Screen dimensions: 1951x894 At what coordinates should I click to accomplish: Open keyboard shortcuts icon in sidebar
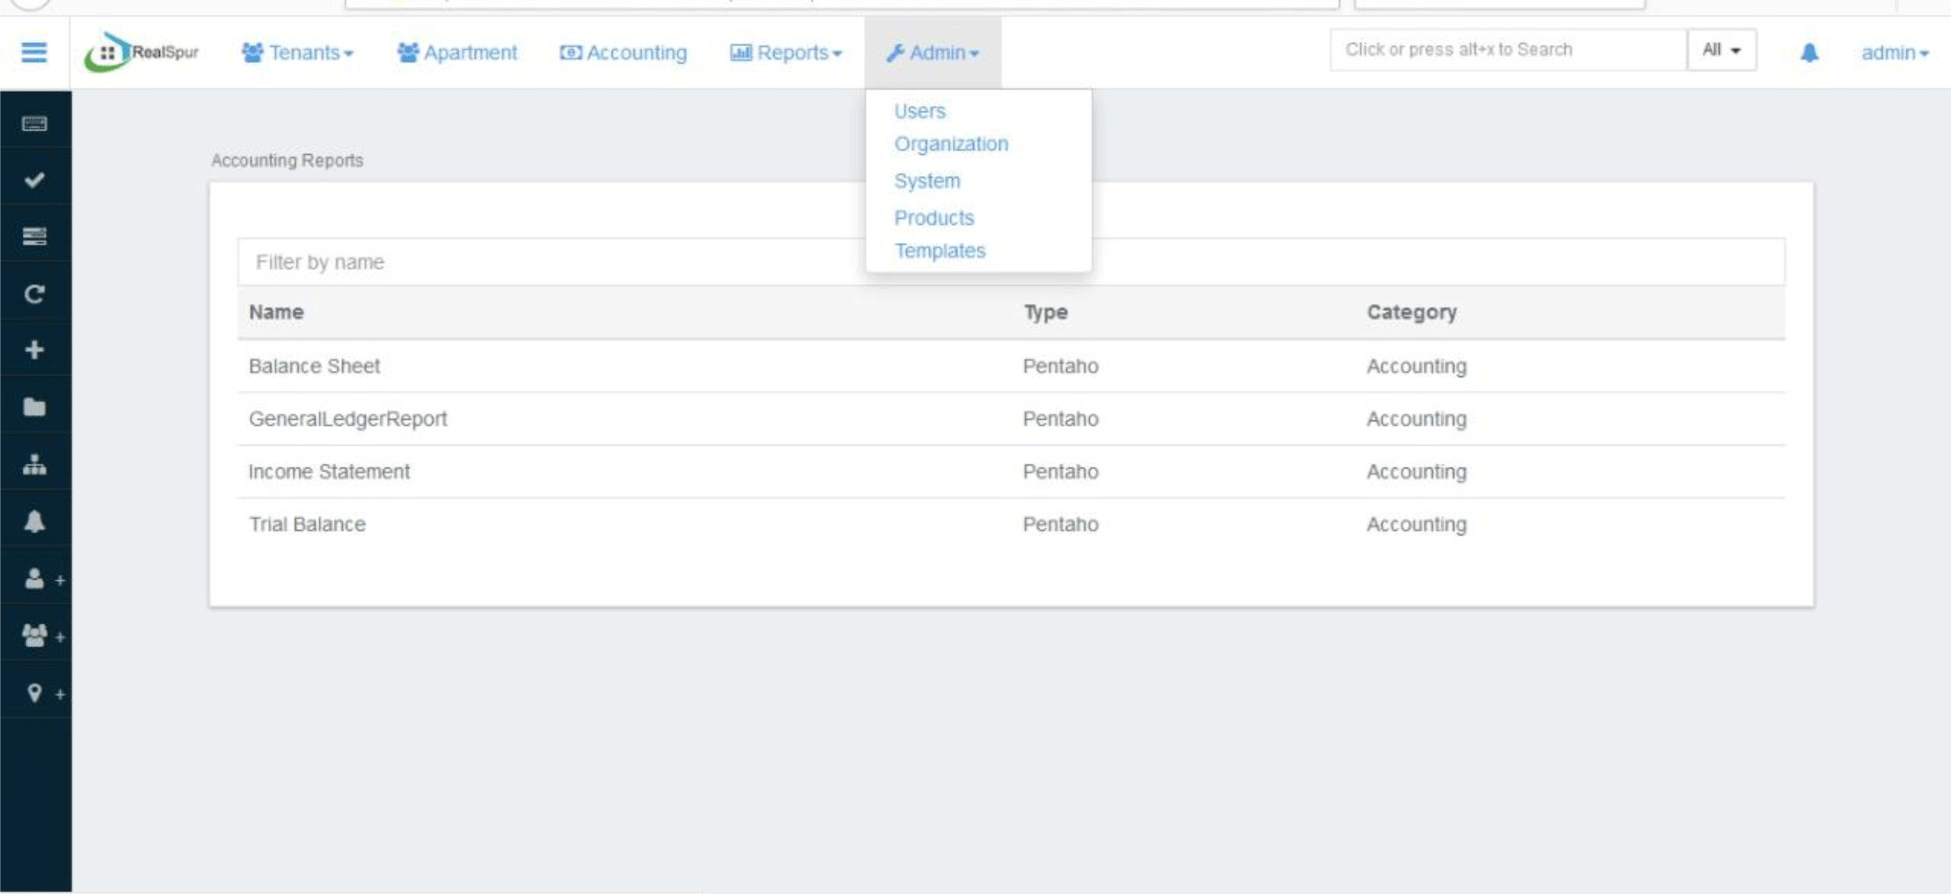click(x=34, y=124)
